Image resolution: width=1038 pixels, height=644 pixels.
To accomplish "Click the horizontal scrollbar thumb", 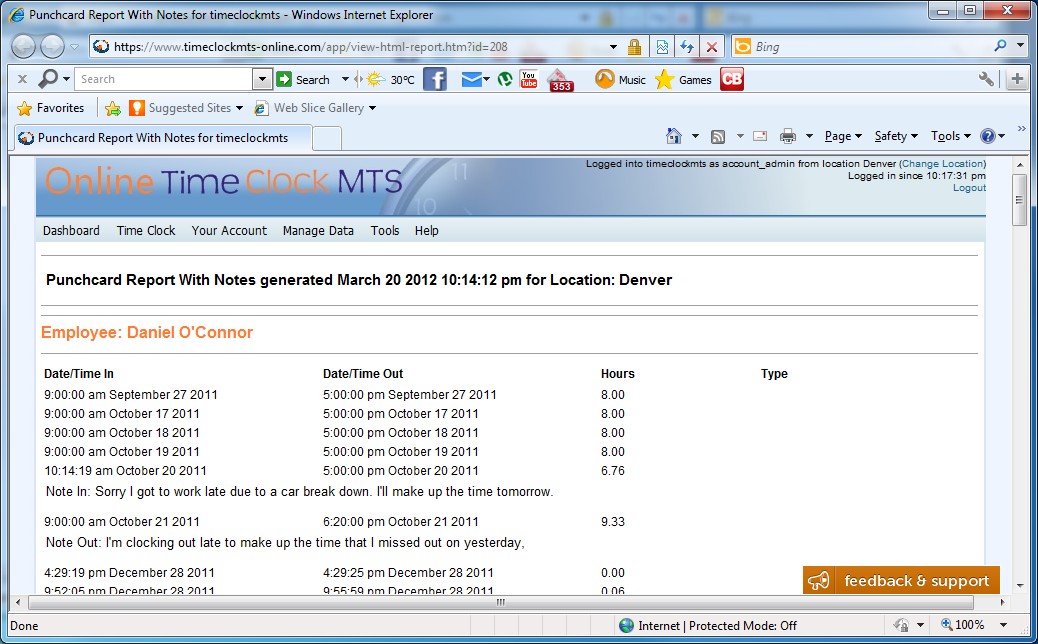I will coord(501,602).
